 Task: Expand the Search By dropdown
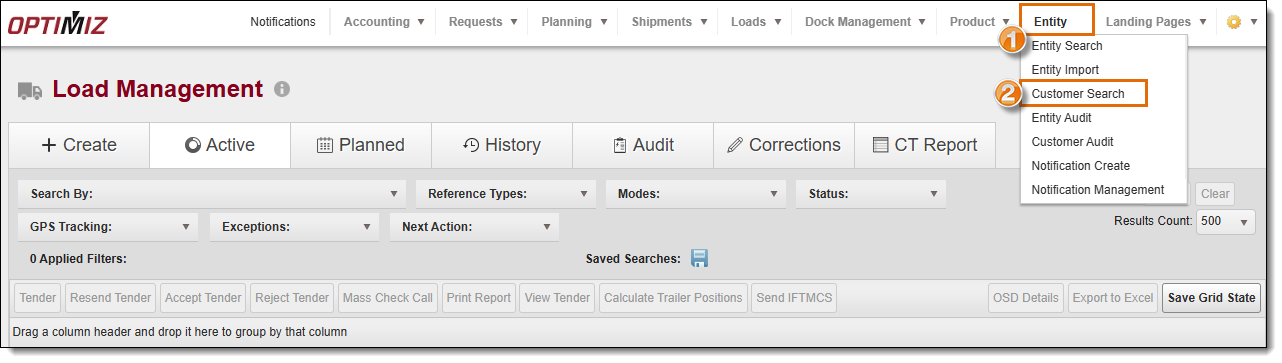click(212, 194)
